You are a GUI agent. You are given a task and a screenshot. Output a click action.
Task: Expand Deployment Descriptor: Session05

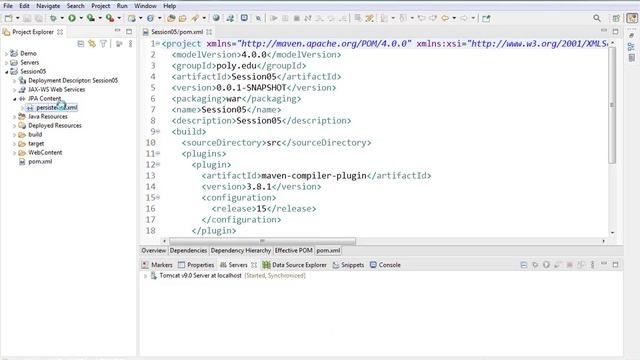(14, 80)
